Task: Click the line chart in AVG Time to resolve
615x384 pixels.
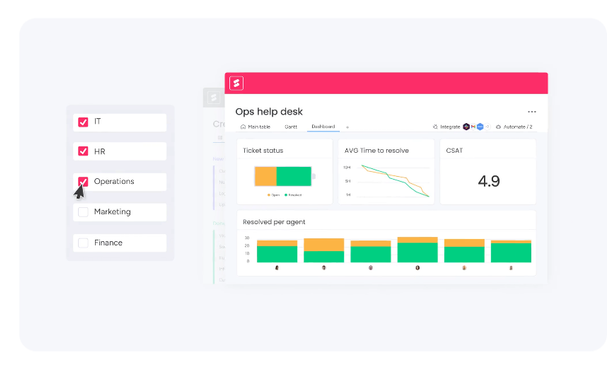Action: pyautogui.click(x=395, y=181)
